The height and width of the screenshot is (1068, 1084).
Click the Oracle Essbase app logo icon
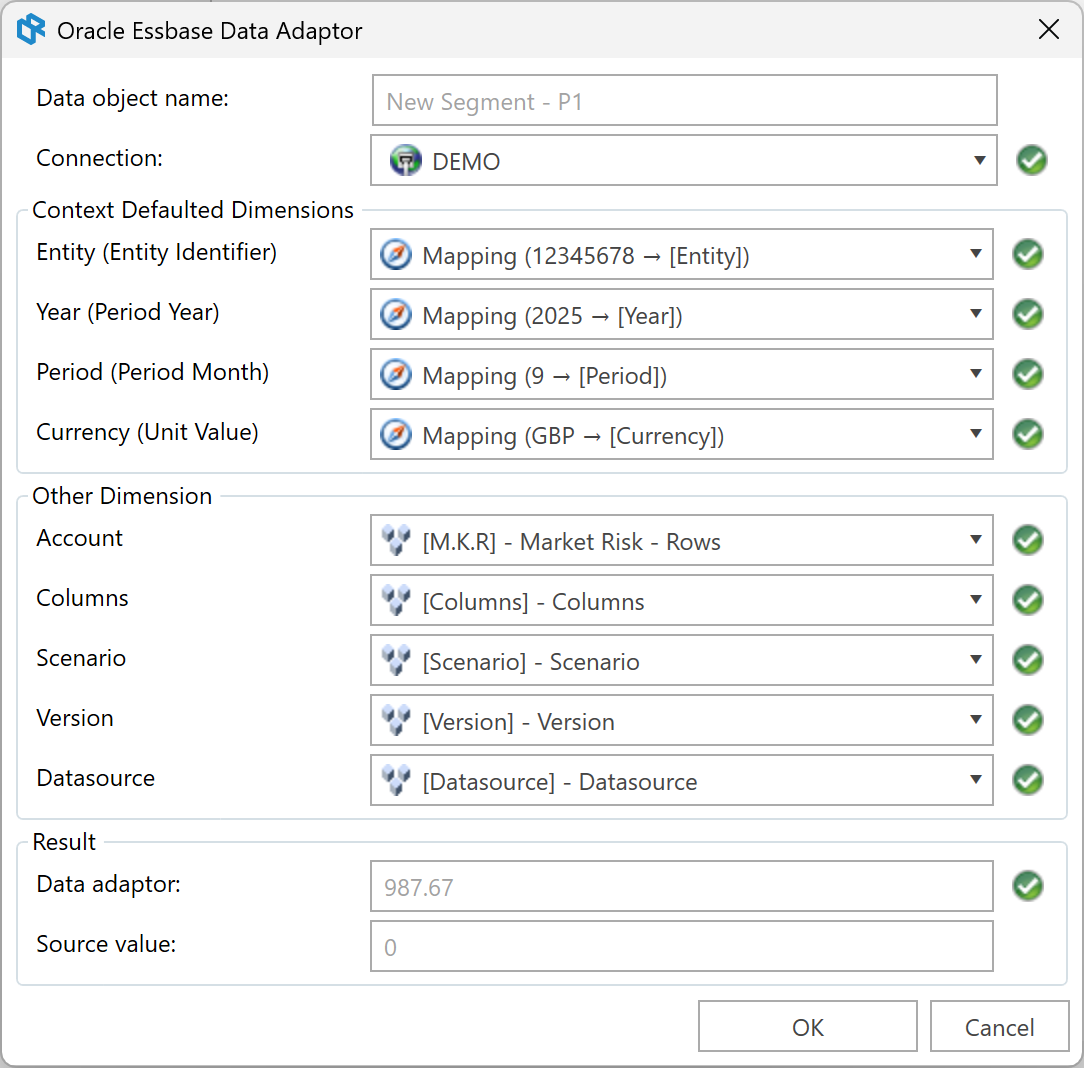click(x=31, y=30)
